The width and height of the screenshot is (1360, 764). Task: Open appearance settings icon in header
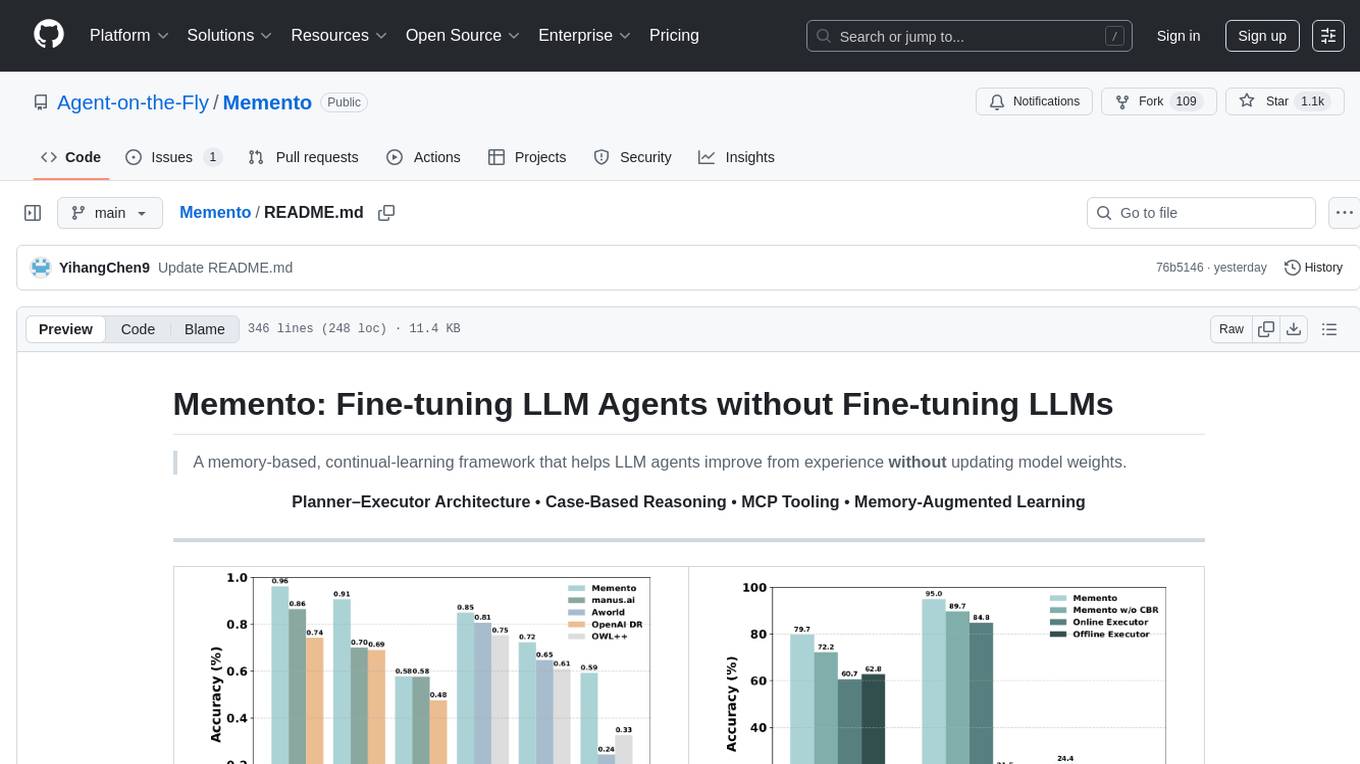tap(1328, 36)
